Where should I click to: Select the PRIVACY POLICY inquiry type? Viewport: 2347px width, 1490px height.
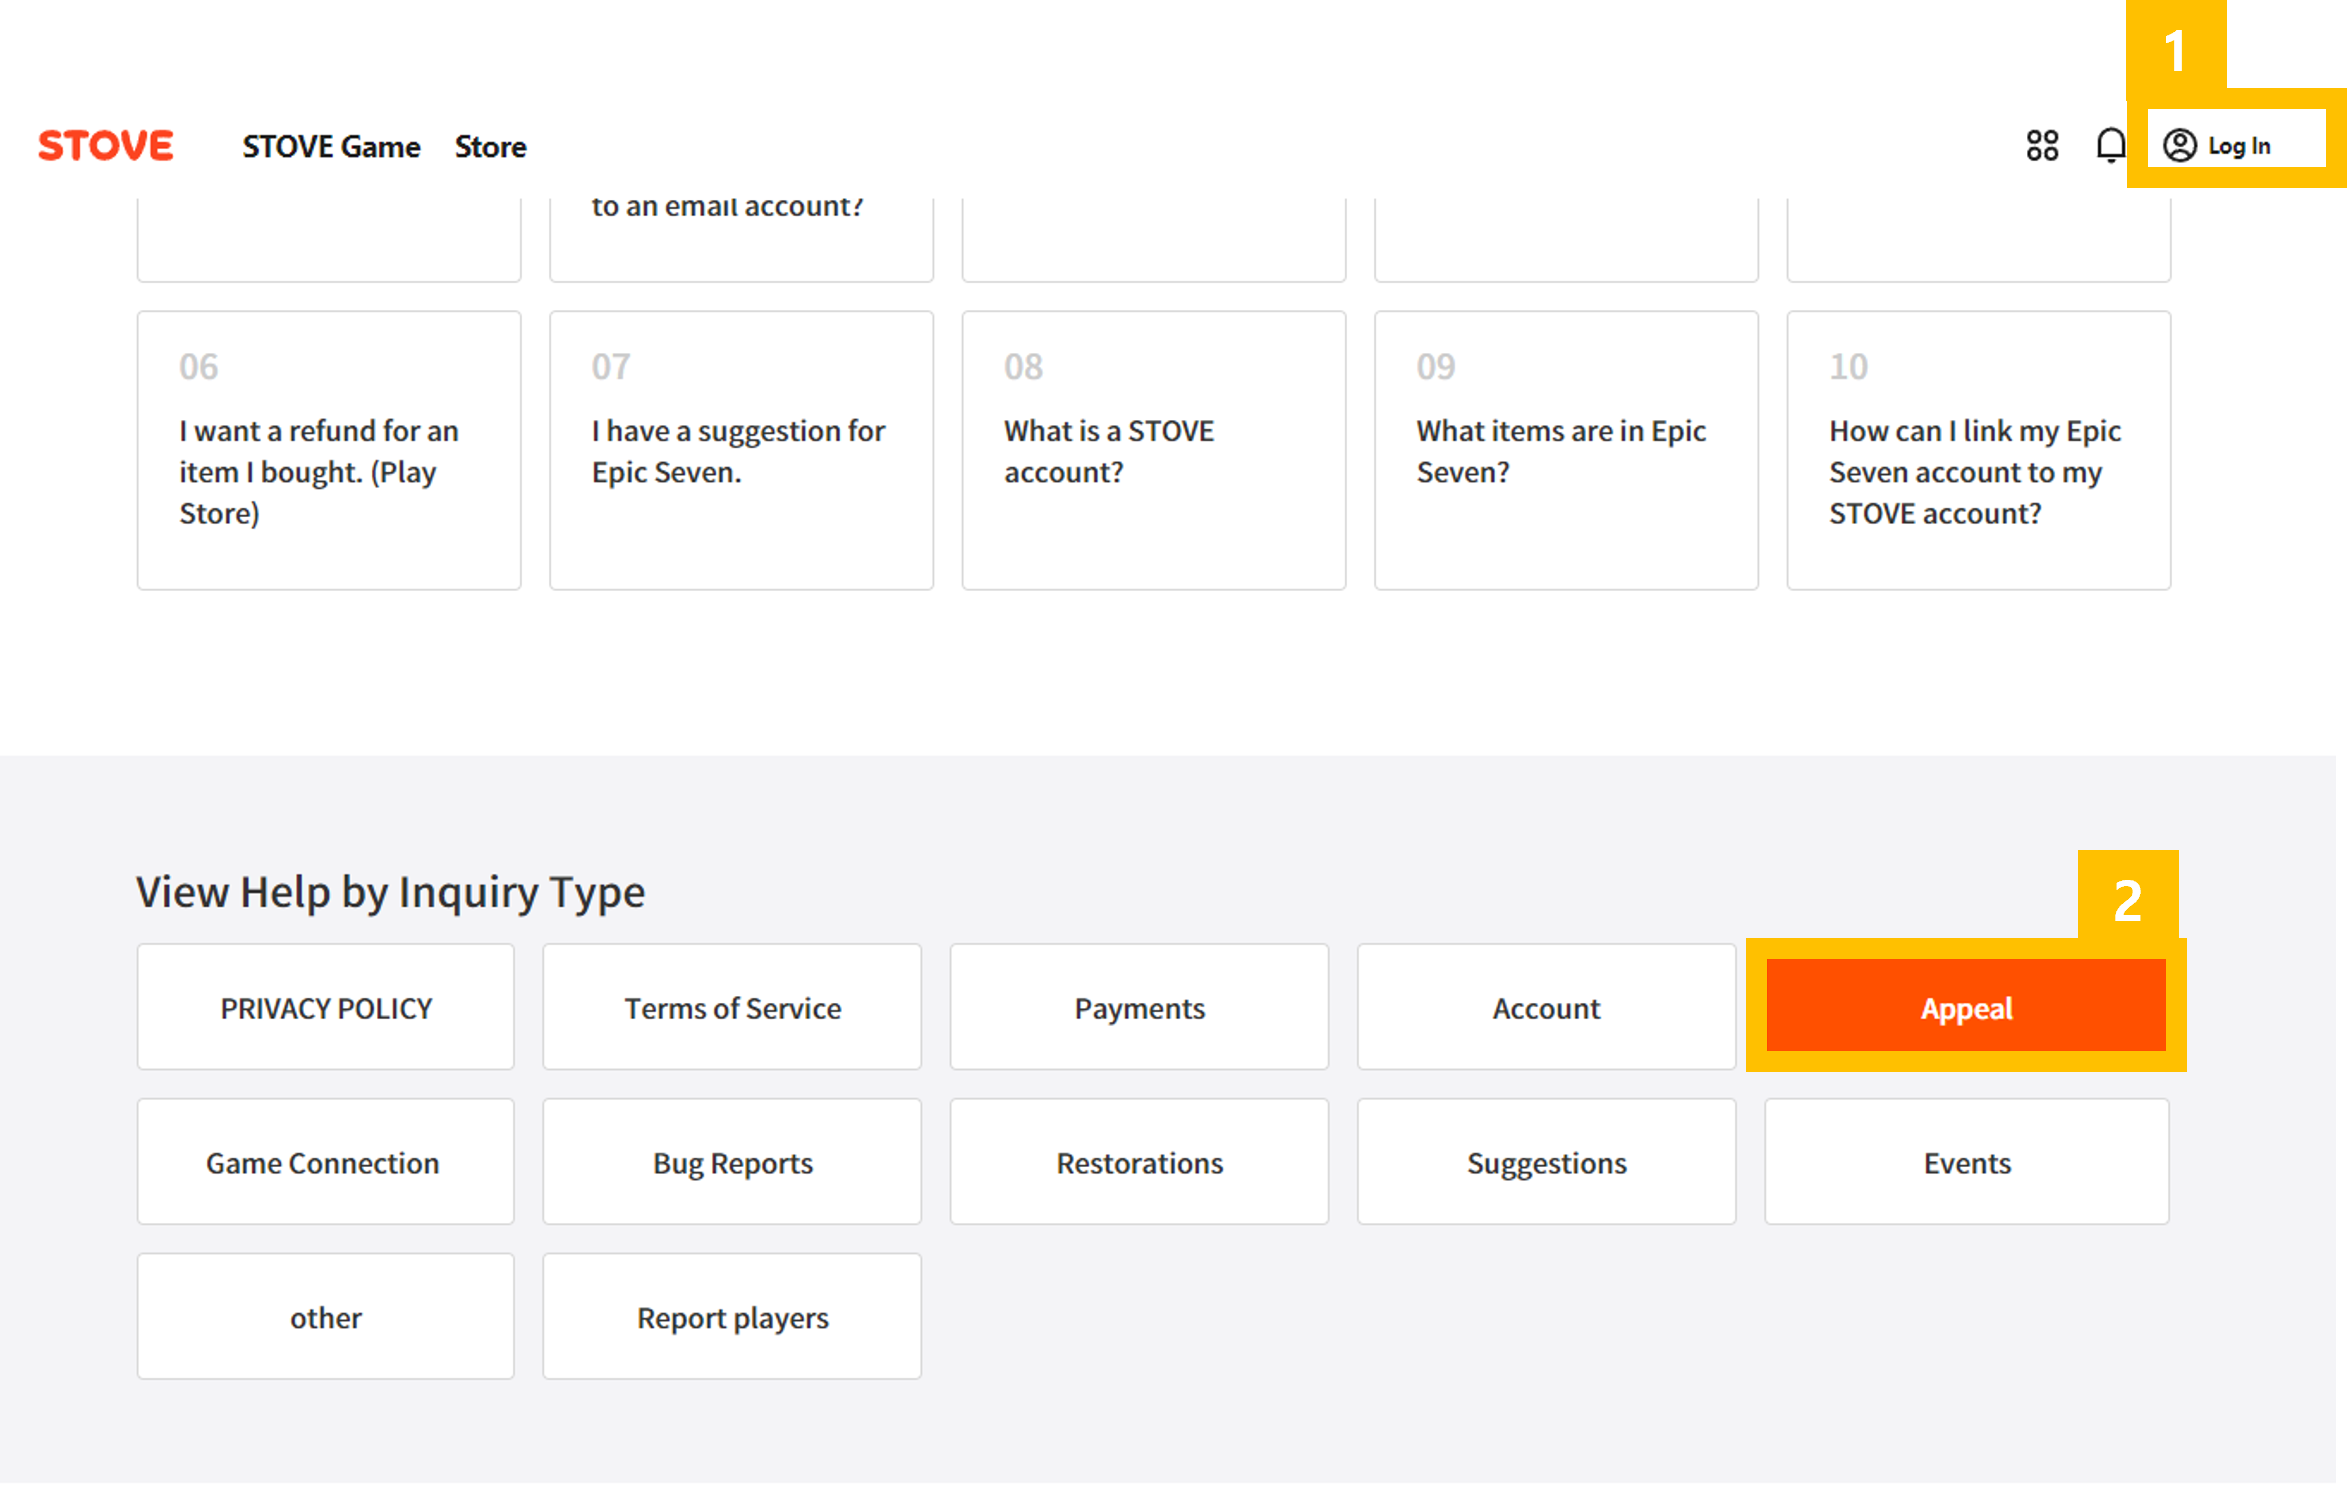pyautogui.click(x=326, y=1007)
